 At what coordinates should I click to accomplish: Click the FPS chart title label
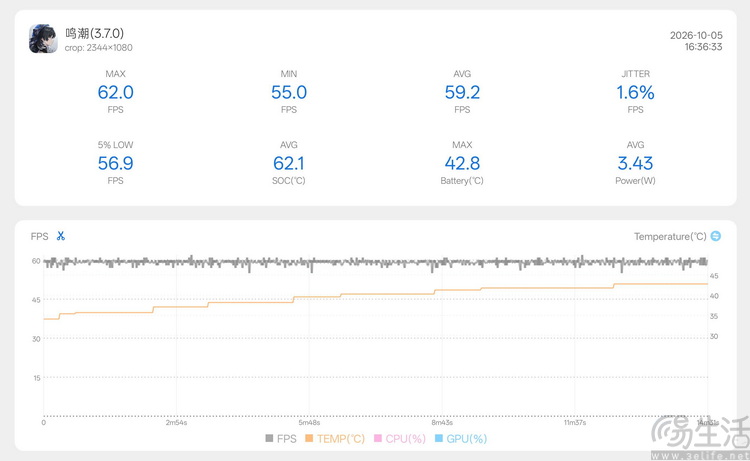coord(39,236)
